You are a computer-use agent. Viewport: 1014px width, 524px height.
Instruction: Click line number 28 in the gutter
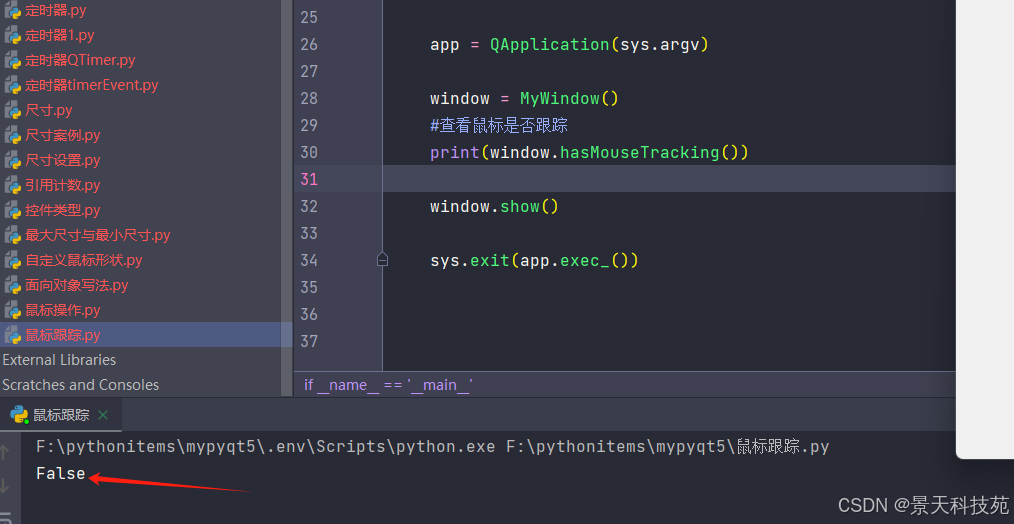pos(309,98)
